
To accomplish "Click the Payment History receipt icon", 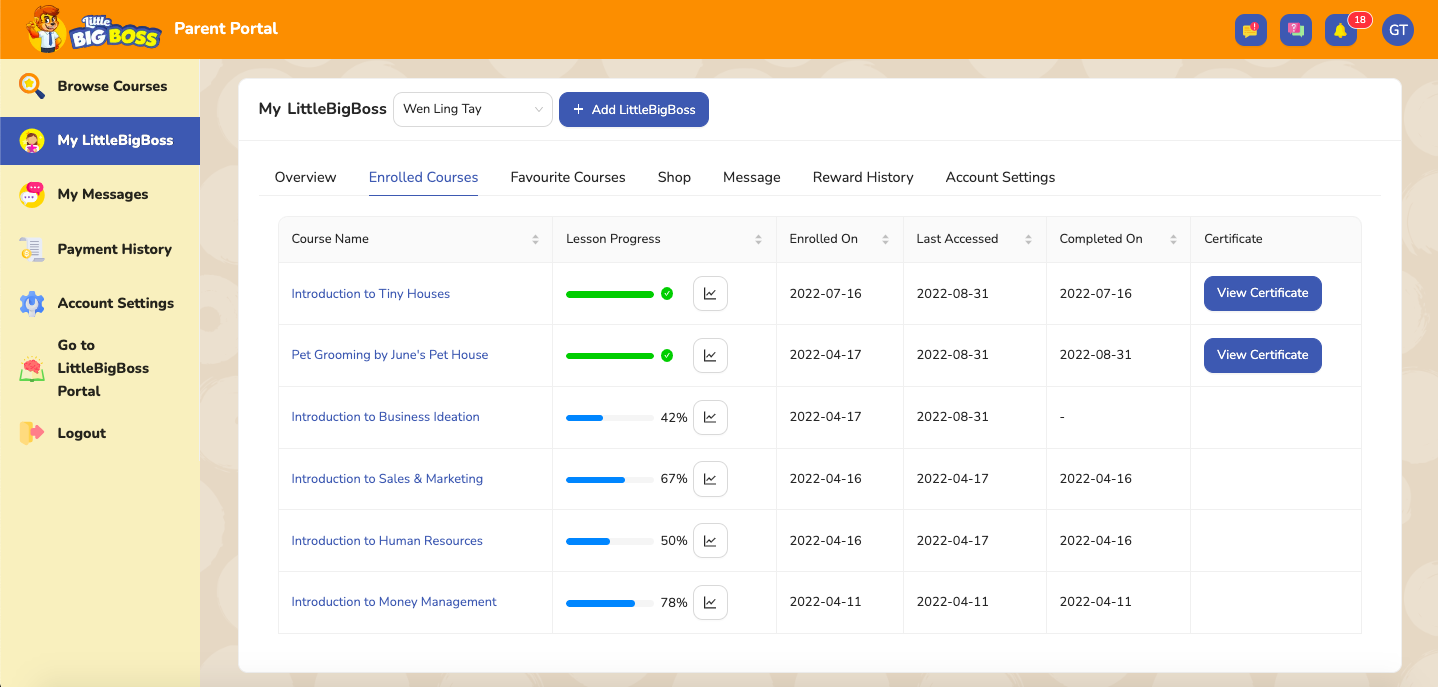I will 32,249.
